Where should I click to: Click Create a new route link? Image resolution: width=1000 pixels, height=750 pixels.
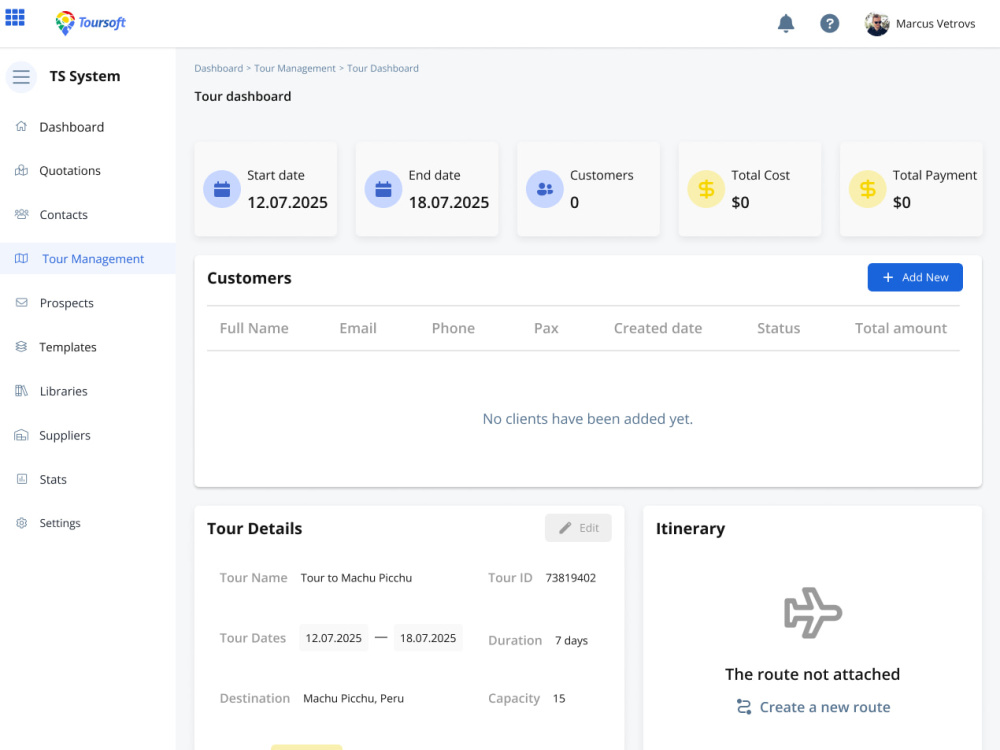point(813,707)
